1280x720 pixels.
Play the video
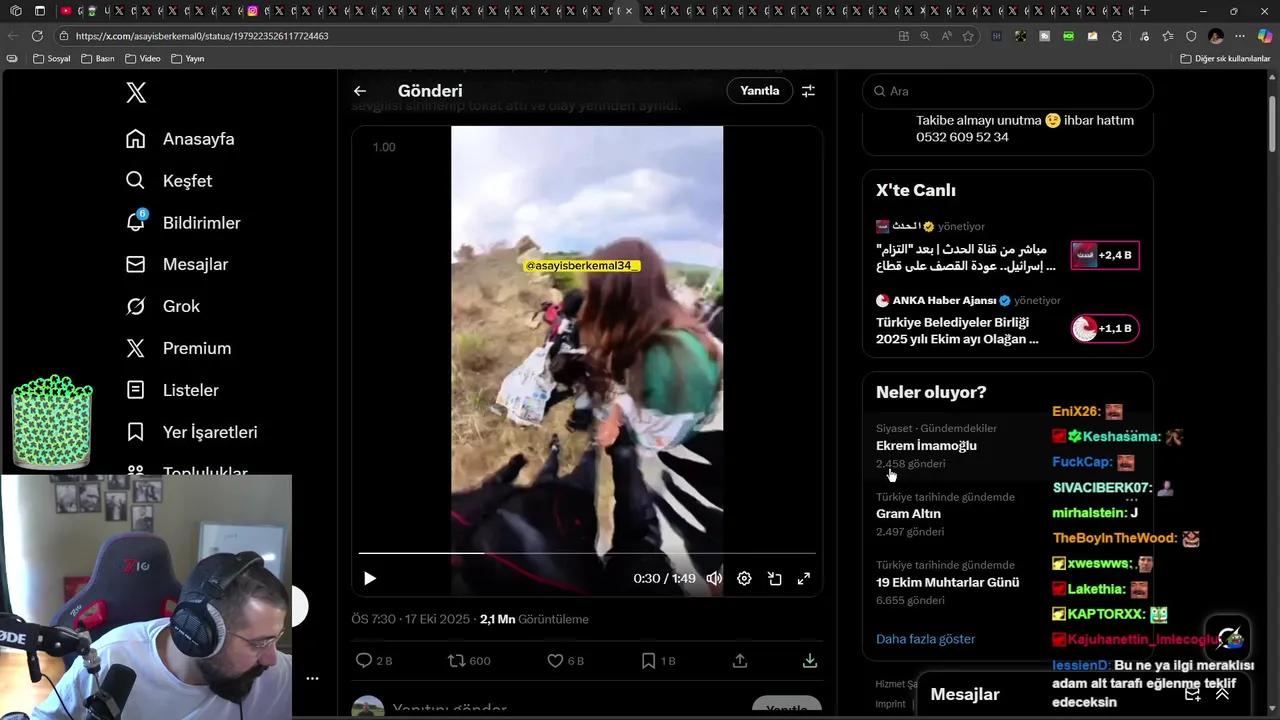(x=370, y=579)
